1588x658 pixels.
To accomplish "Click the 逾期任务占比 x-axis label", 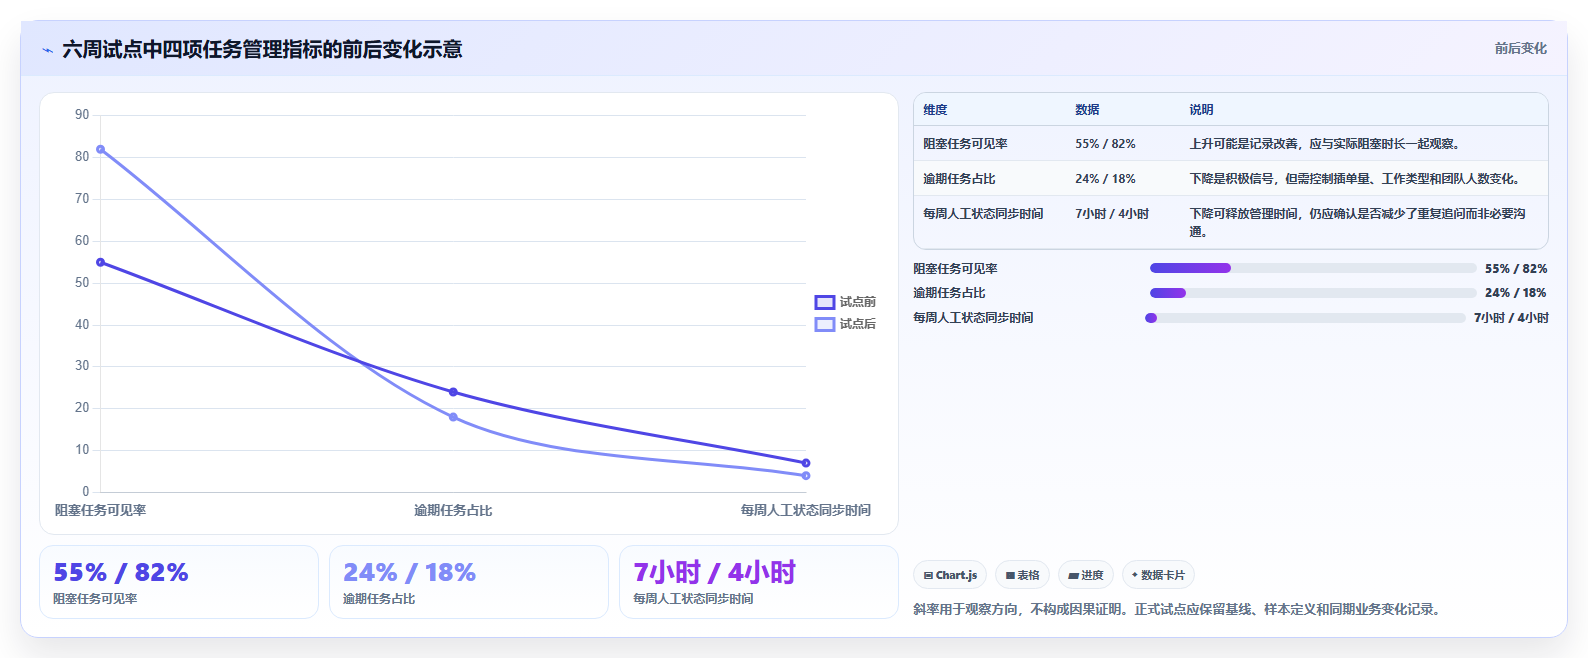I will (453, 510).
